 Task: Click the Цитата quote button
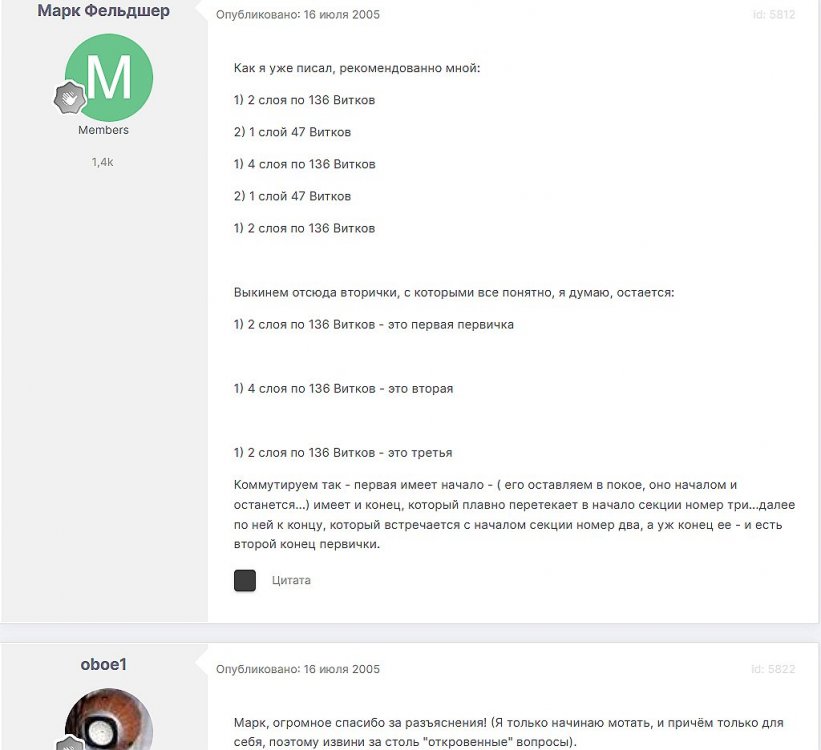pyautogui.click(x=291, y=580)
